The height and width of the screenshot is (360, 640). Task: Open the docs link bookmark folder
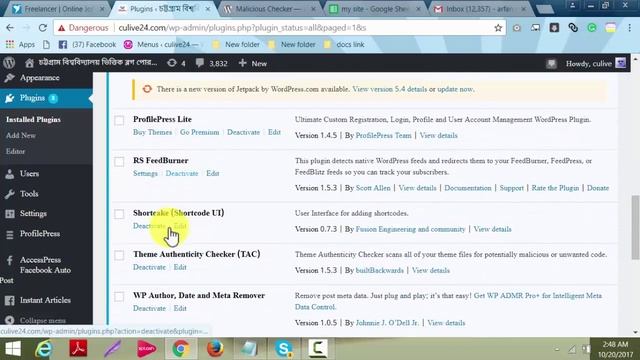click(344, 44)
